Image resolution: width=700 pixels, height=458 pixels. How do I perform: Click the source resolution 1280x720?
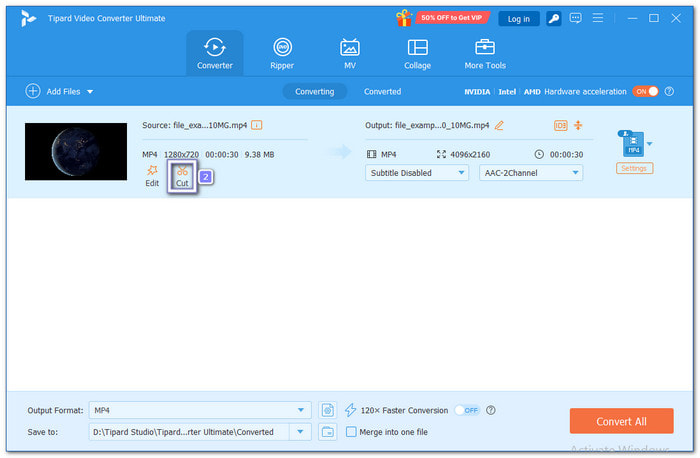pos(181,154)
